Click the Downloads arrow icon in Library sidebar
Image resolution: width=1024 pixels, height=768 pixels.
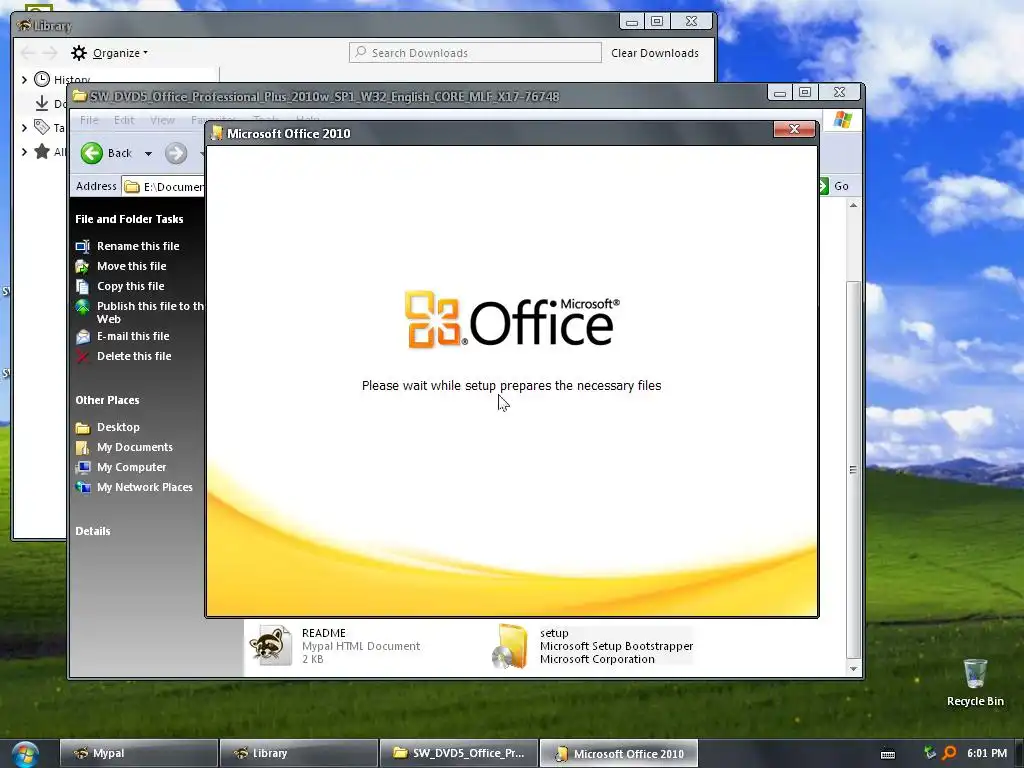(42, 103)
